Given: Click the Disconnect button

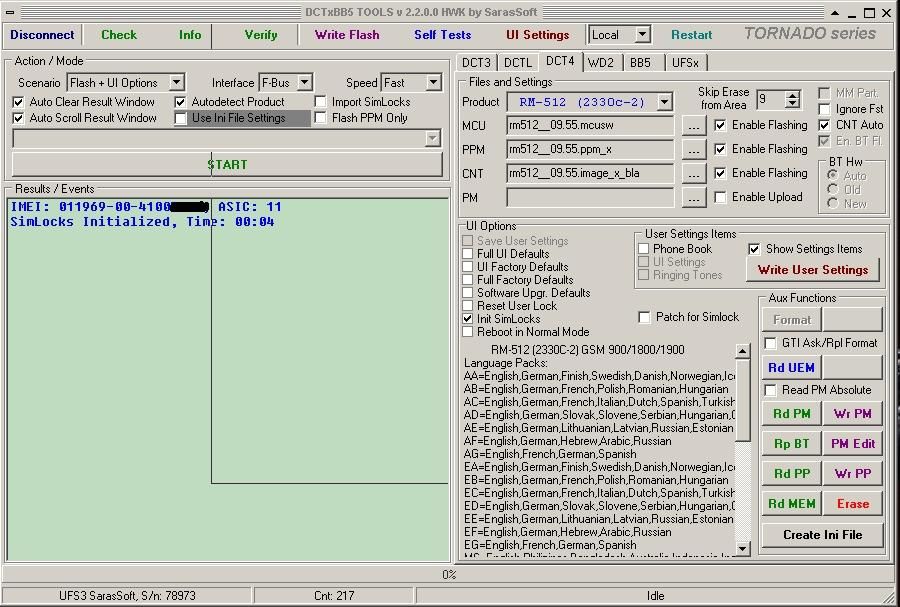Looking at the screenshot, I should pyautogui.click(x=42, y=35).
